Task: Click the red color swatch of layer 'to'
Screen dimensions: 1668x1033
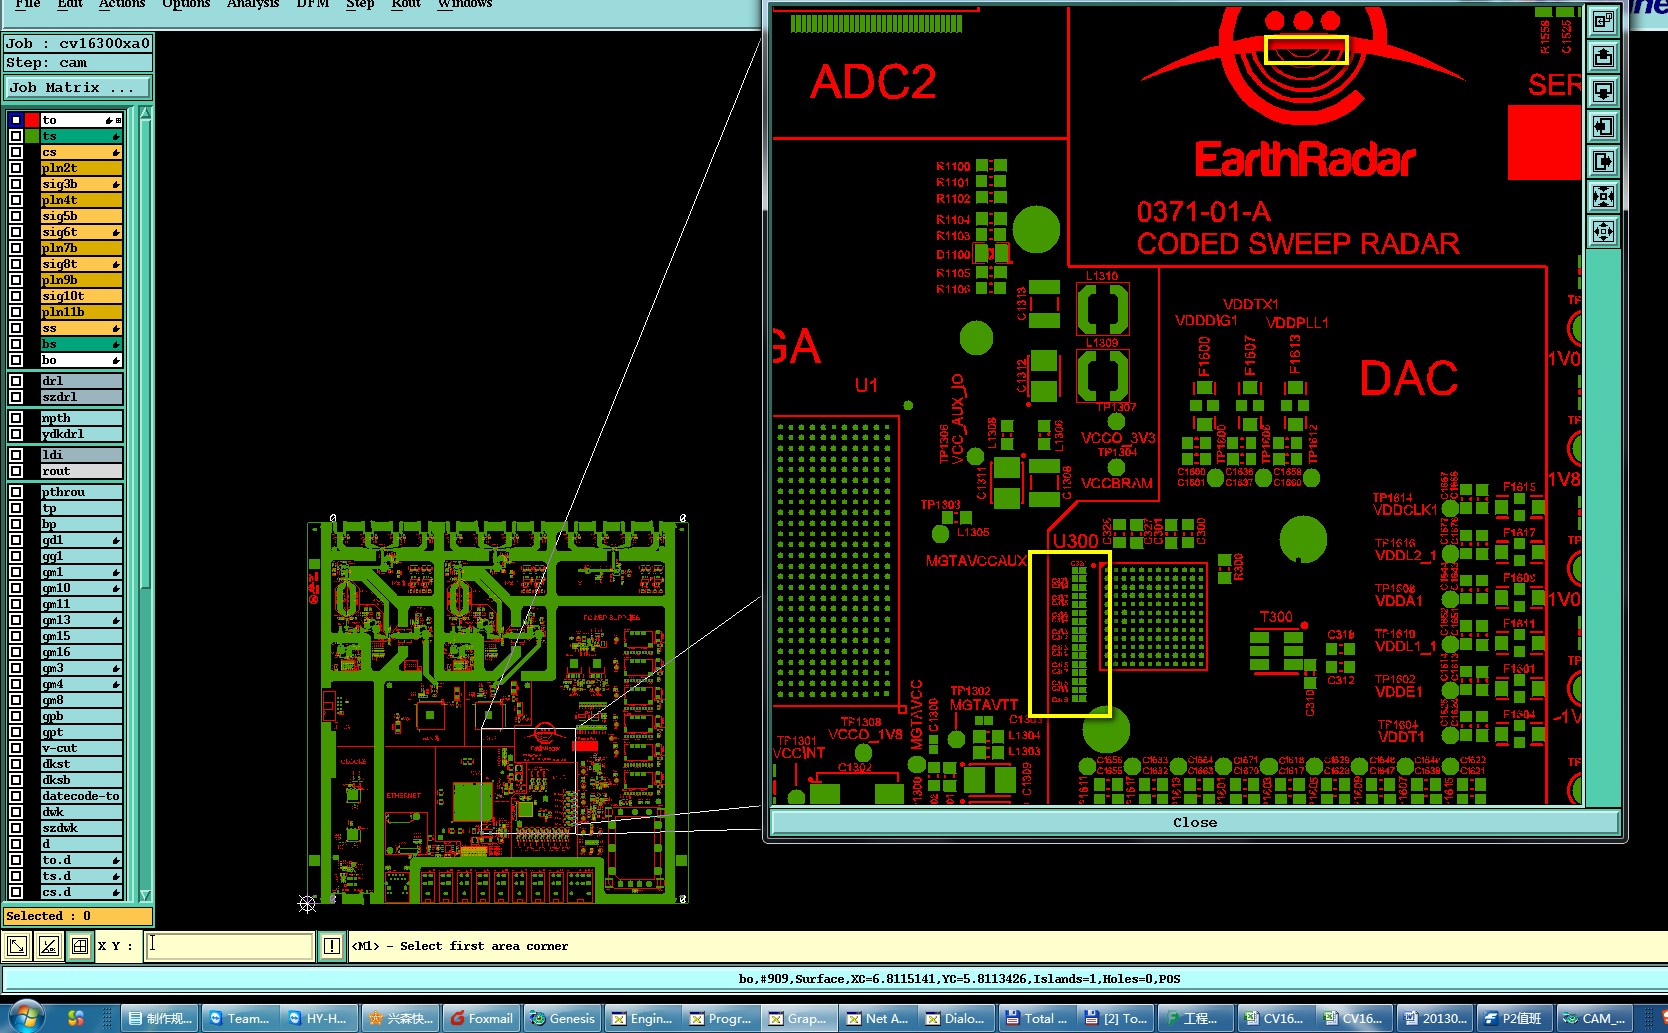Action: (x=32, y=120)
